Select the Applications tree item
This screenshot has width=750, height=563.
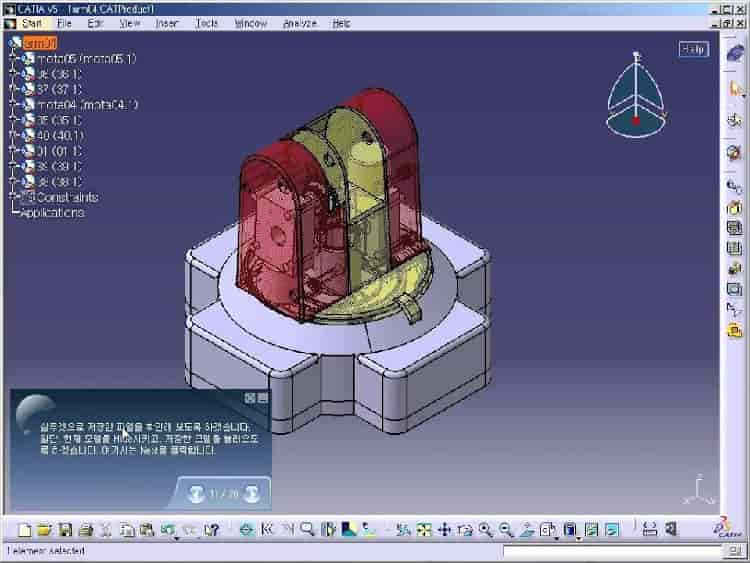52,213
